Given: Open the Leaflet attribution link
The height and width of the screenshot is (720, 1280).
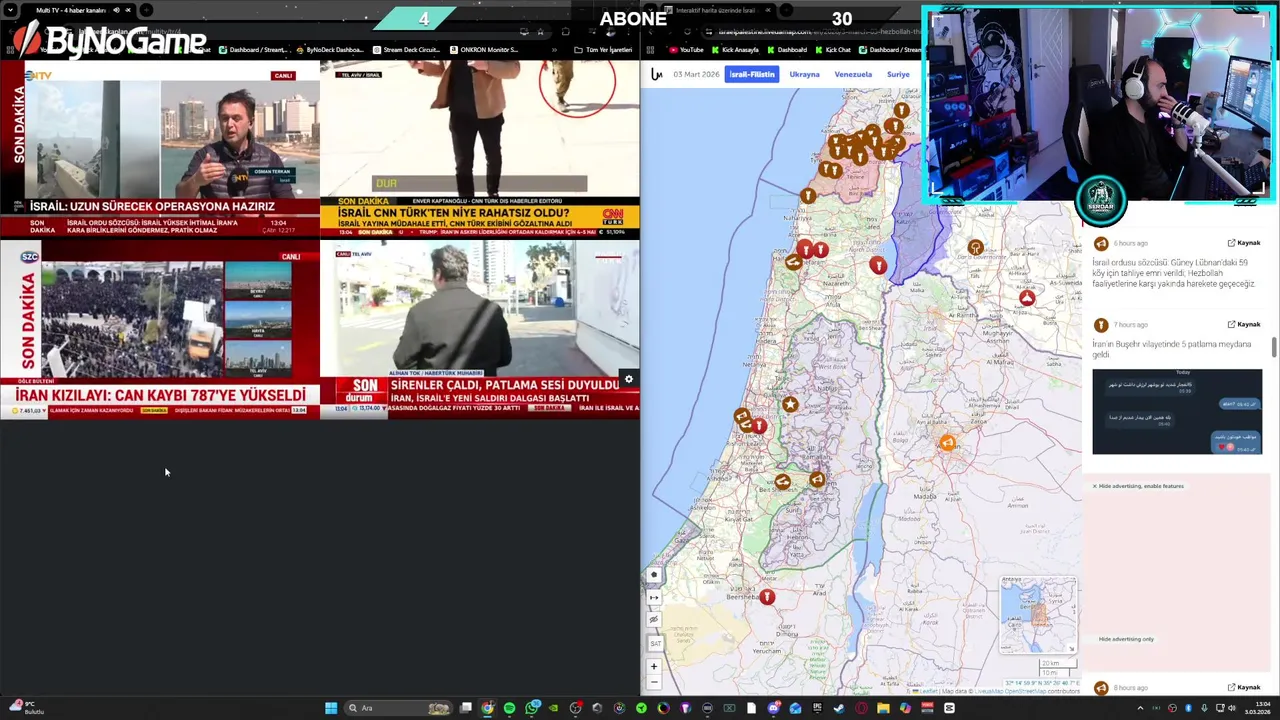Looking at the screenshot, I should click(928, 691).
